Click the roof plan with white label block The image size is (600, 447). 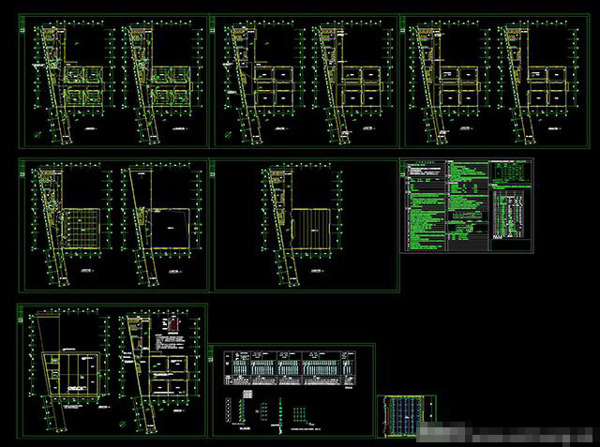[69, 371]
